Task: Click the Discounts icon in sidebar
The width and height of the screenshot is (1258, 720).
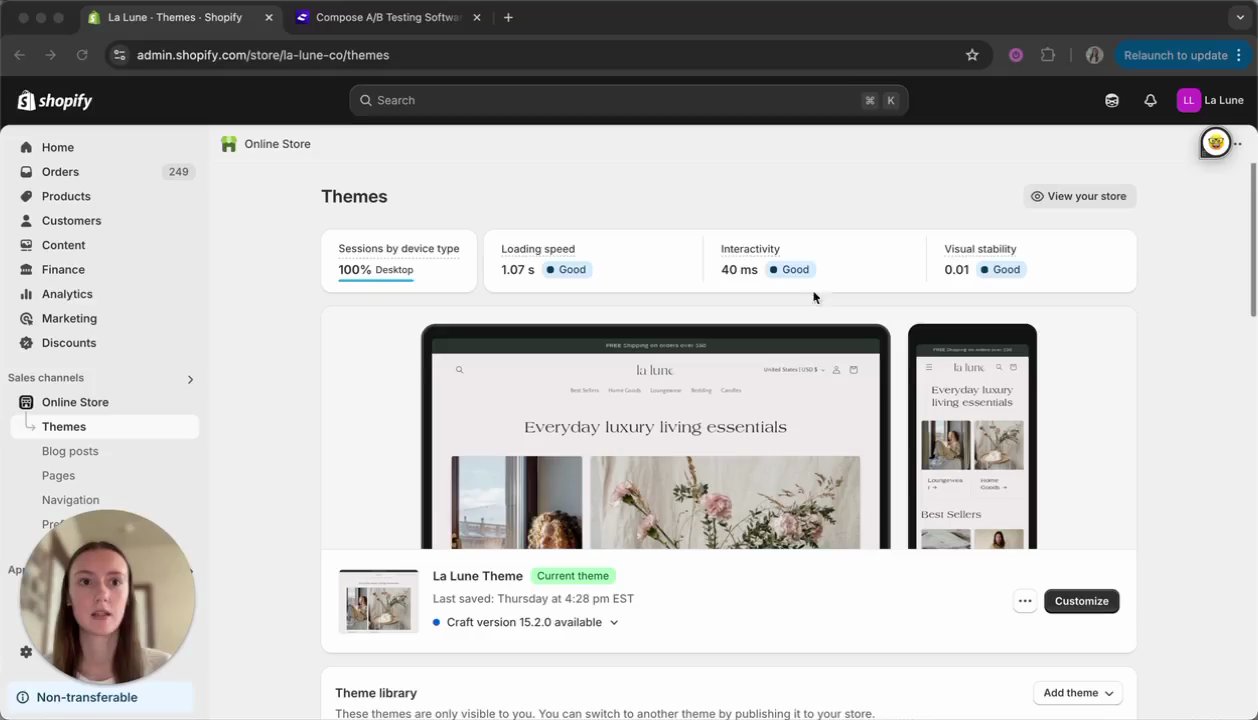Action: (x=26, y=343)
